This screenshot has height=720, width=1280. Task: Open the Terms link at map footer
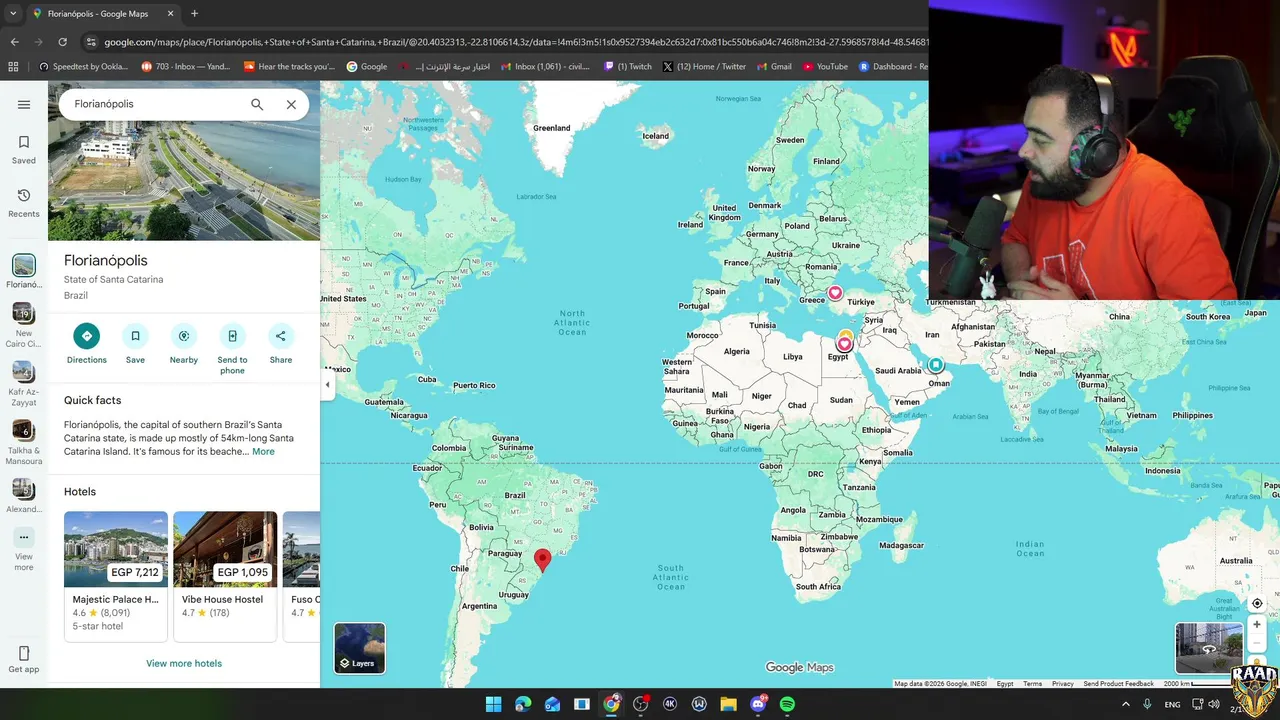tap(1032, 684)
